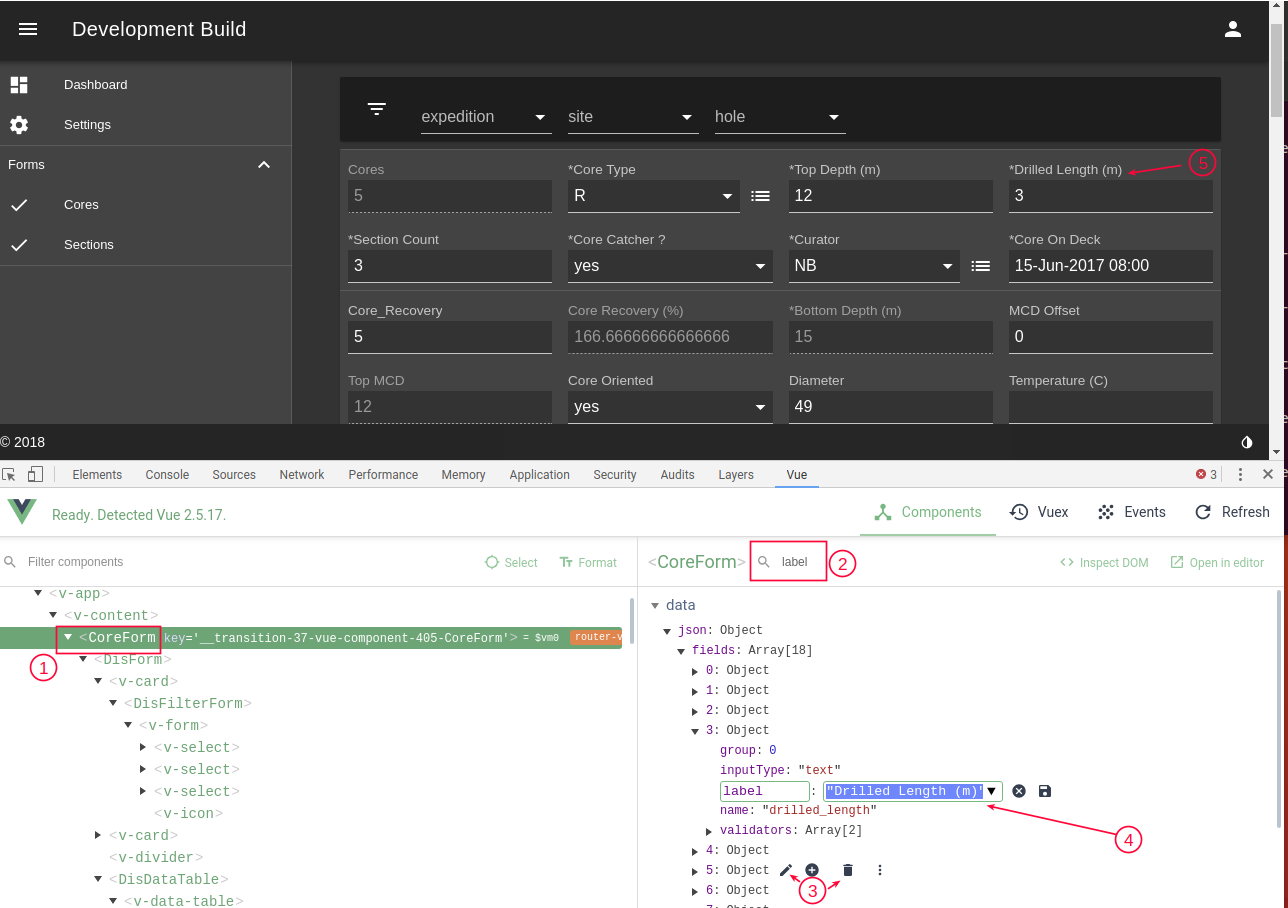Cancel editing the label field
The image size is (1288, 908).
[x=1019, y=791]
